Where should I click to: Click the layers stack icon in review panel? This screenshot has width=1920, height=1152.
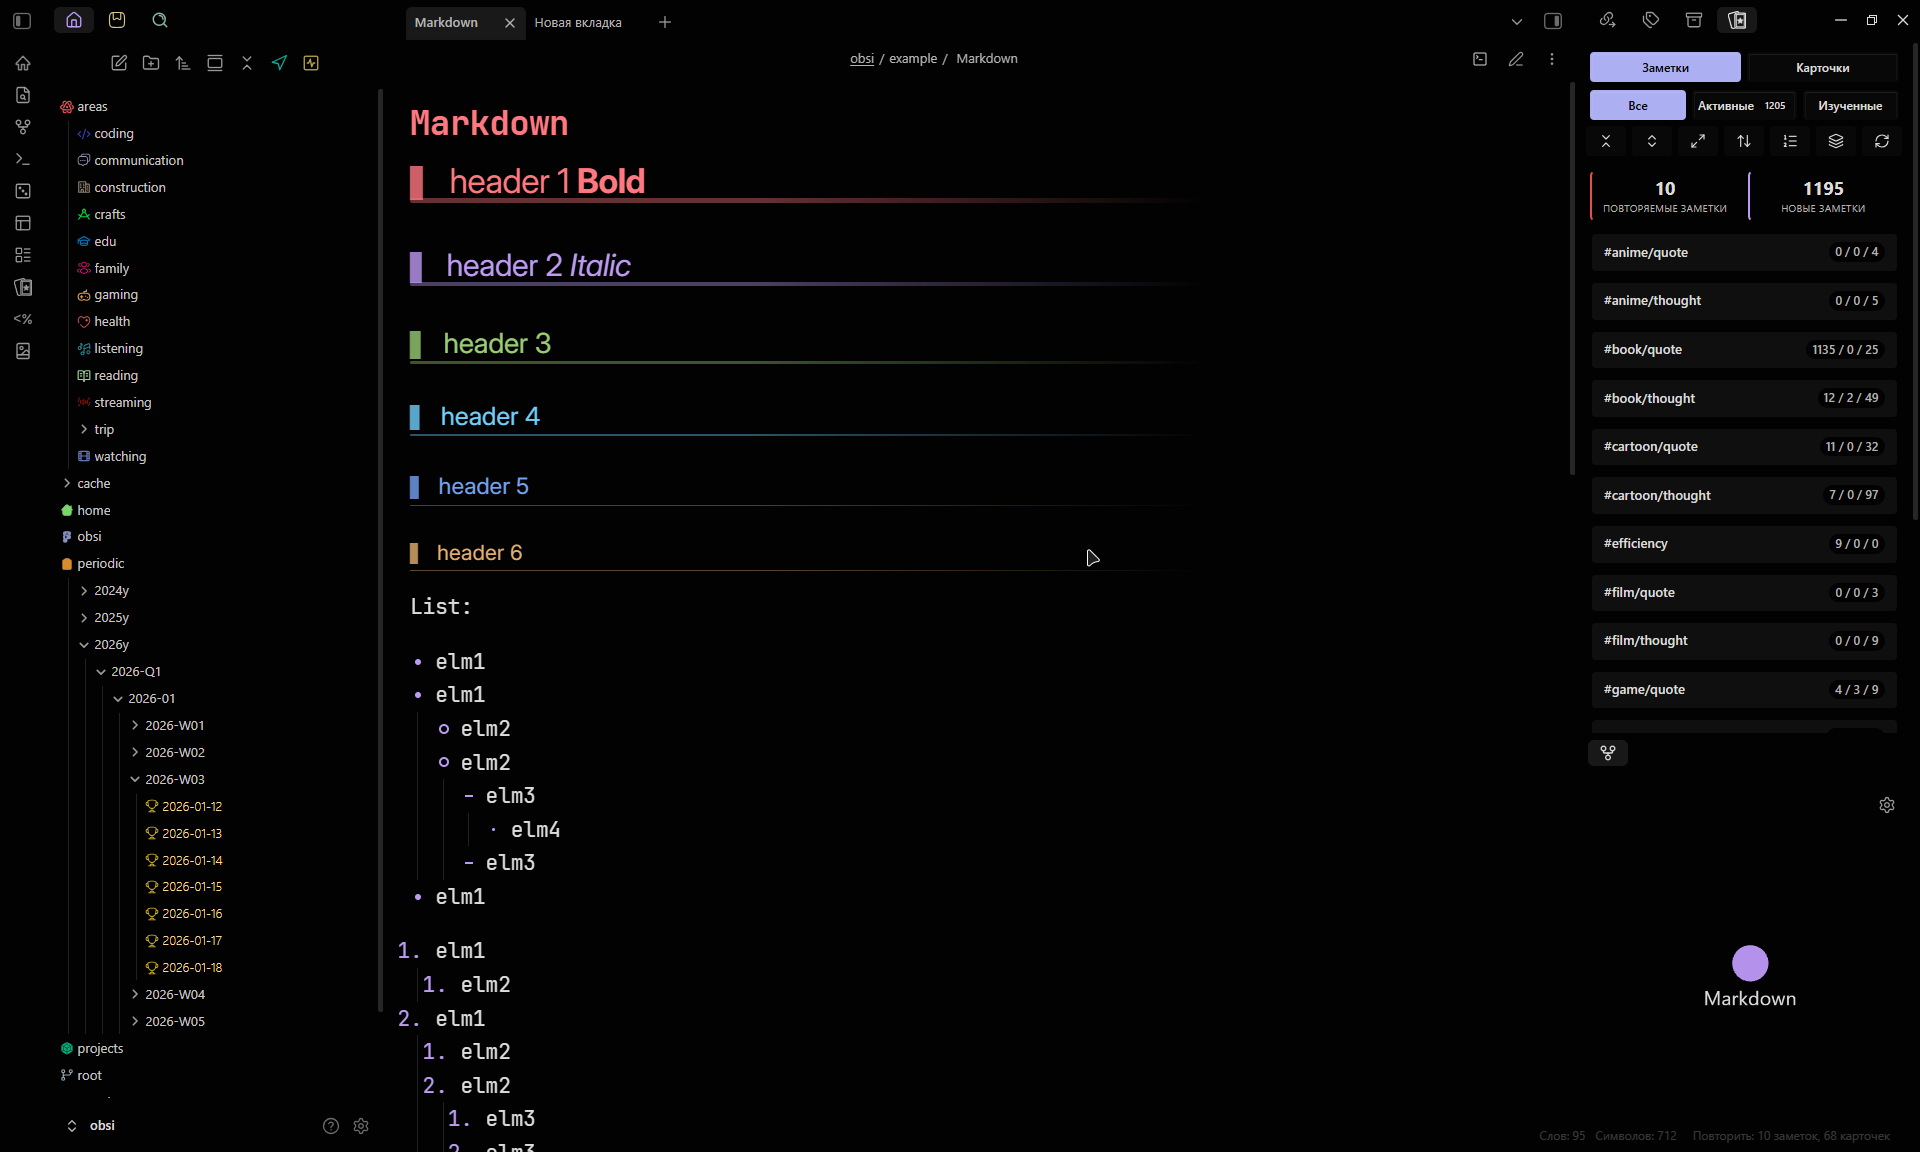pyautogui.click(x=1836, y=141)
